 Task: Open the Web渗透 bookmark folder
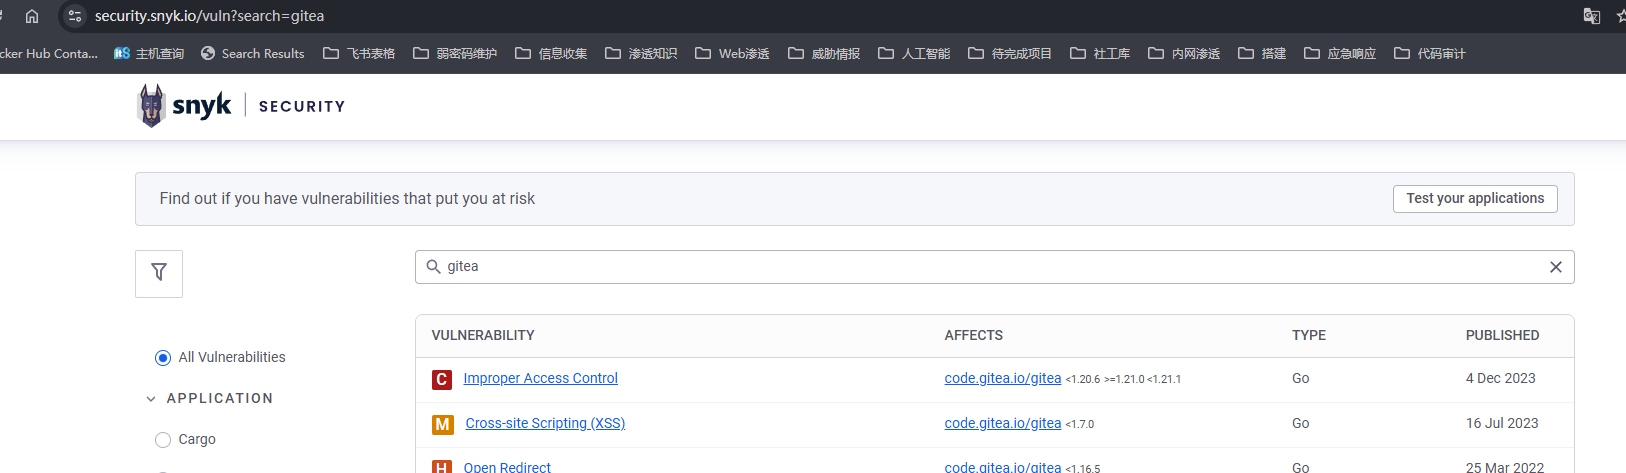pos(732,53)
